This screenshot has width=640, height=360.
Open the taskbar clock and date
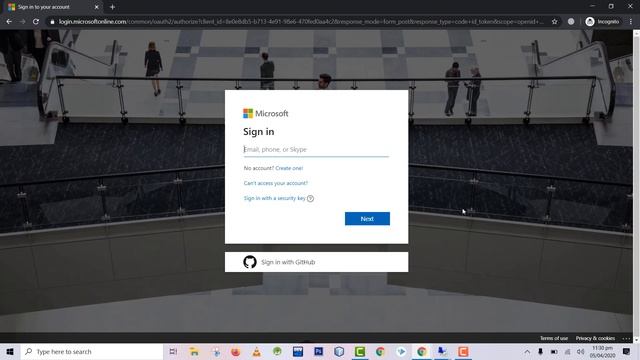point(602,351)
